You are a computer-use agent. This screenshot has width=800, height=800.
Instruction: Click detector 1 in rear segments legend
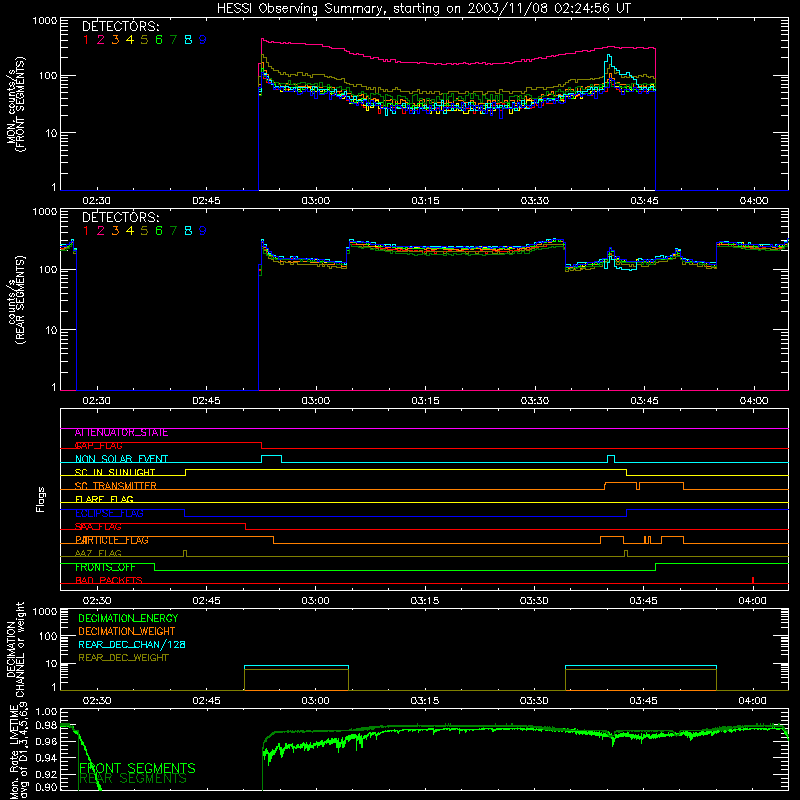pos(86,231)
